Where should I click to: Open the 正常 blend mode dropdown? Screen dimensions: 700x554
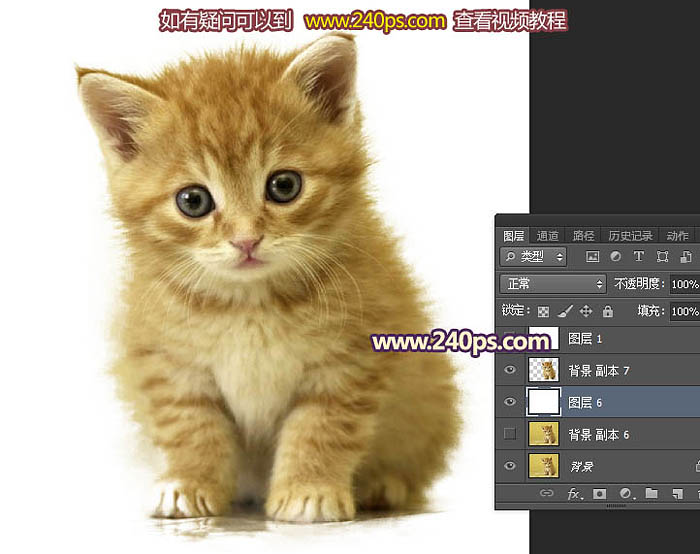click(x=553, y=284)
